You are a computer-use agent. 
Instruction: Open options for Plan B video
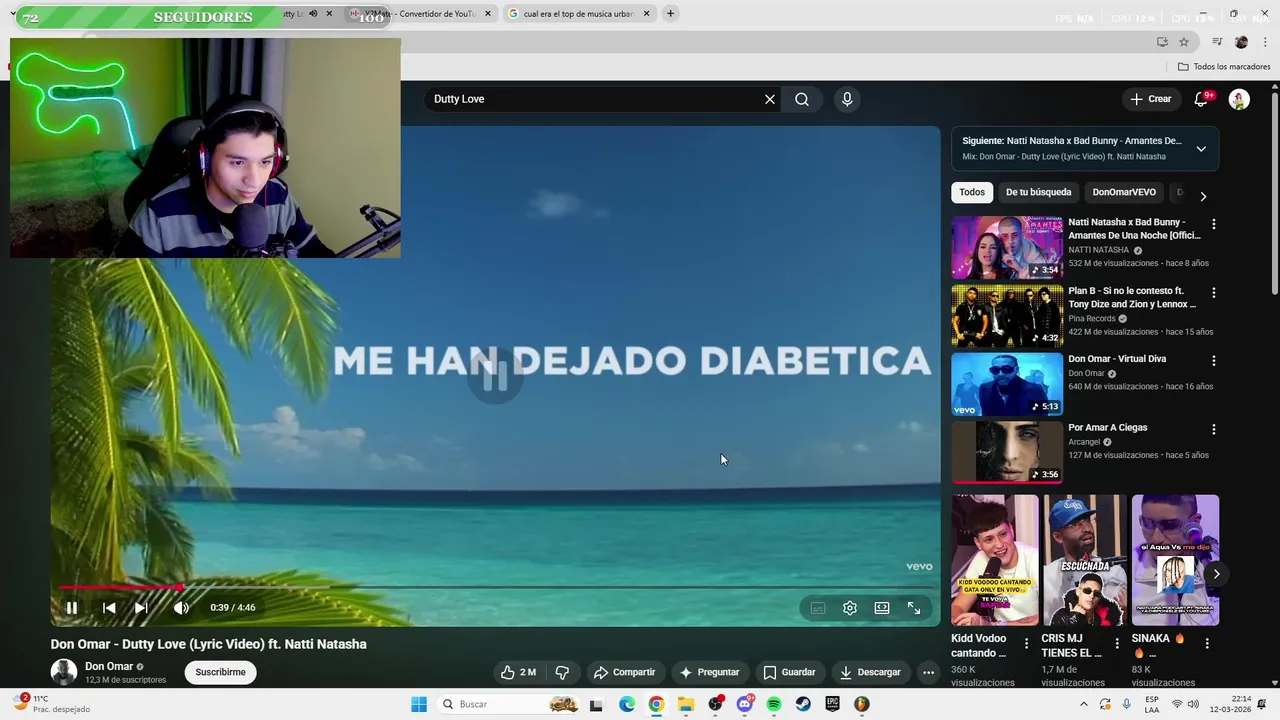click(x=1214, y=293)
